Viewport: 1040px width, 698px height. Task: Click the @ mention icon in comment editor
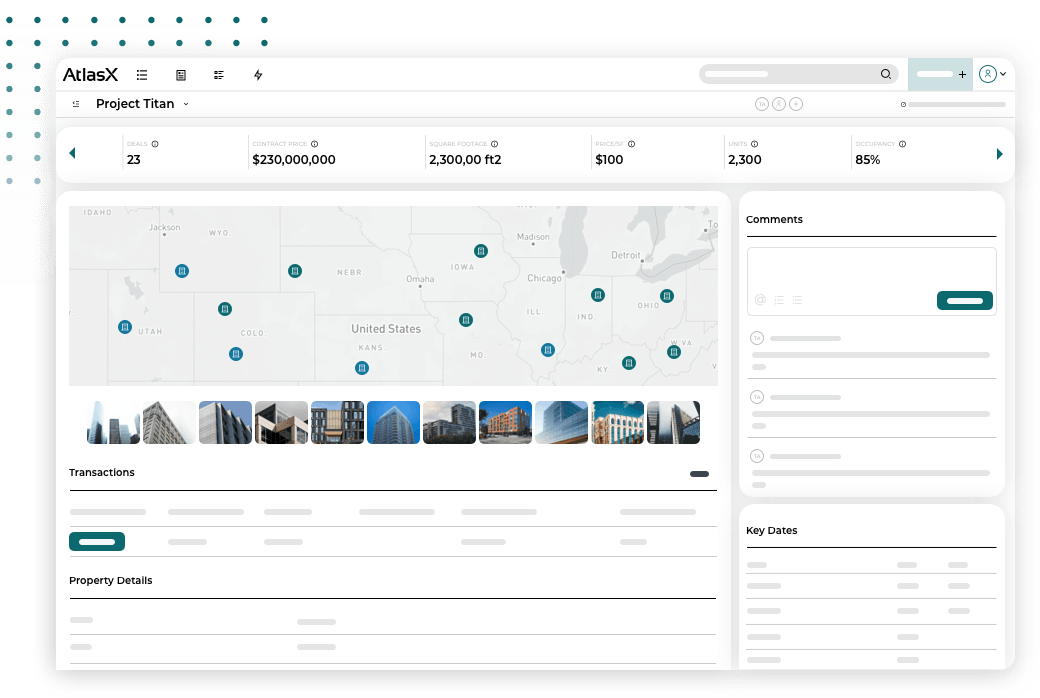click(x=760, y=300)
